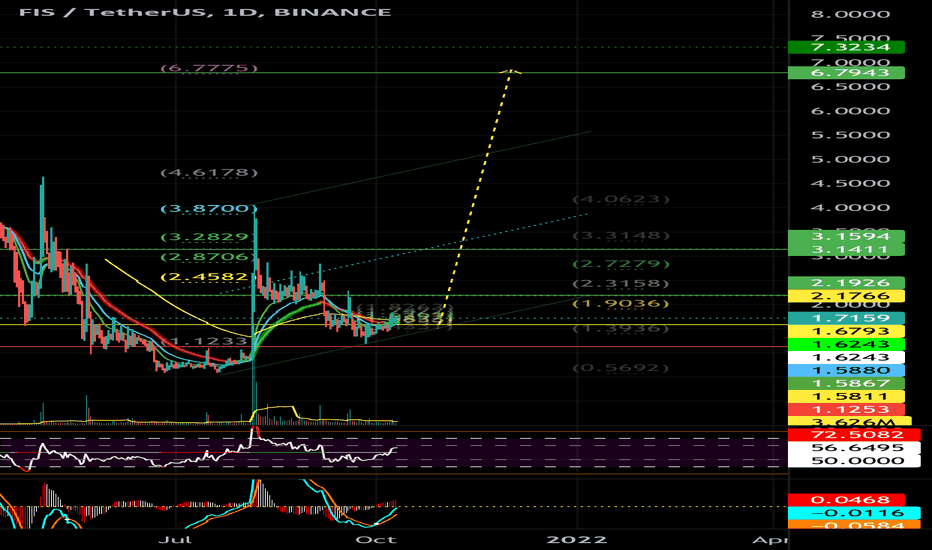Select the blue (3.8700) level label
932x550 pixels.
(x=209, y=209)
